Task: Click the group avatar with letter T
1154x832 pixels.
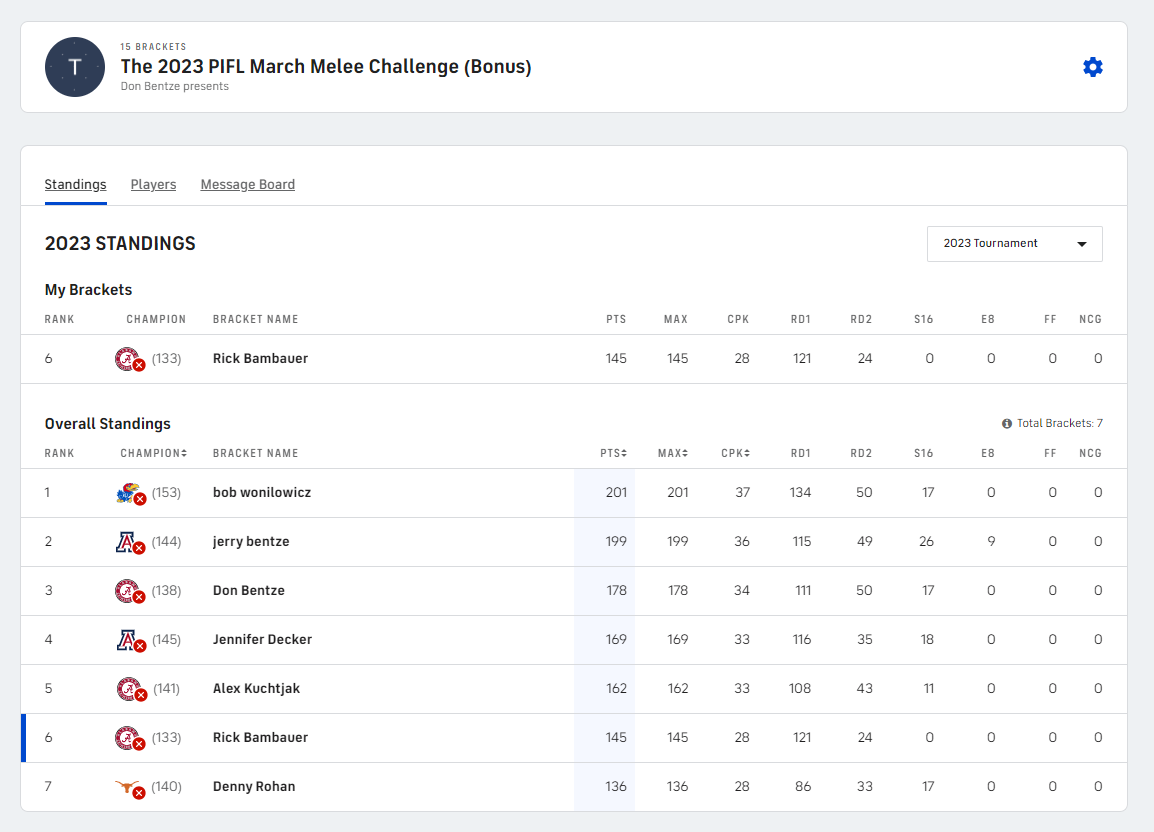Action: [x=75, y=67]
